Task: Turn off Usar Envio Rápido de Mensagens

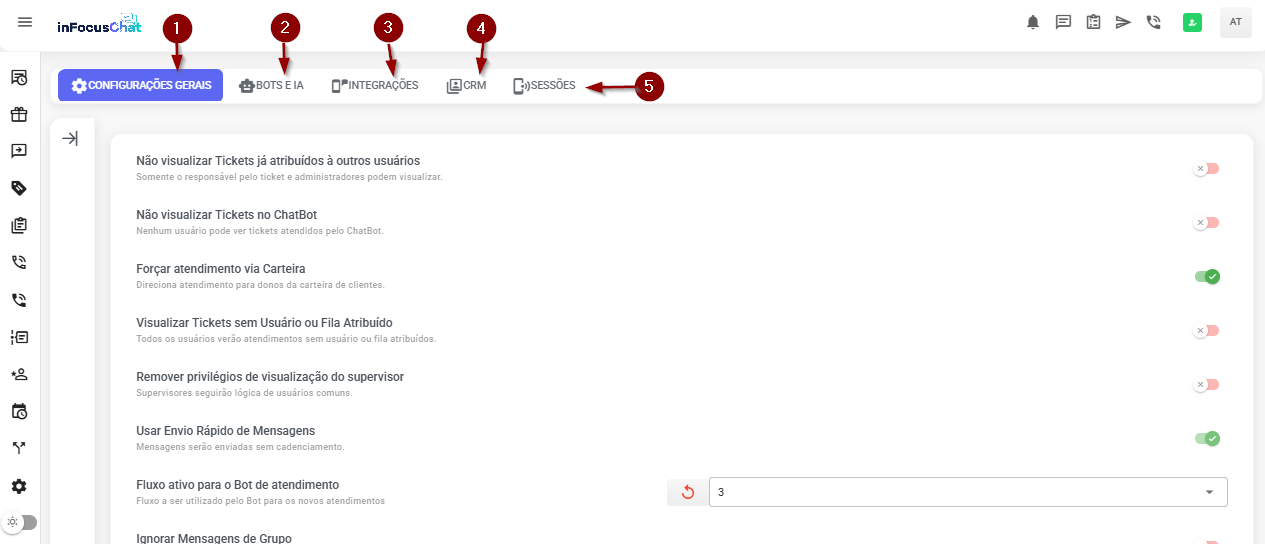Action: pos(1207,438)
